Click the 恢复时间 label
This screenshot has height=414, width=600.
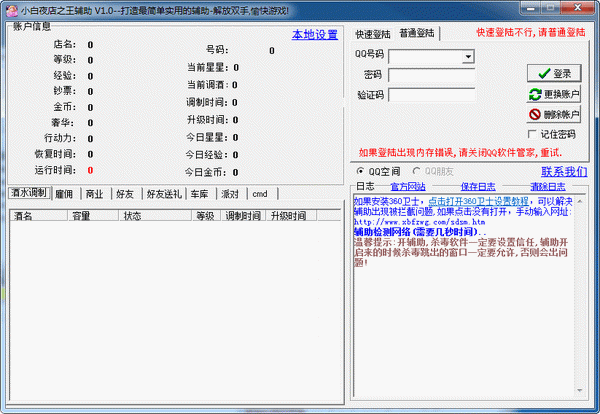coord(55,154)
